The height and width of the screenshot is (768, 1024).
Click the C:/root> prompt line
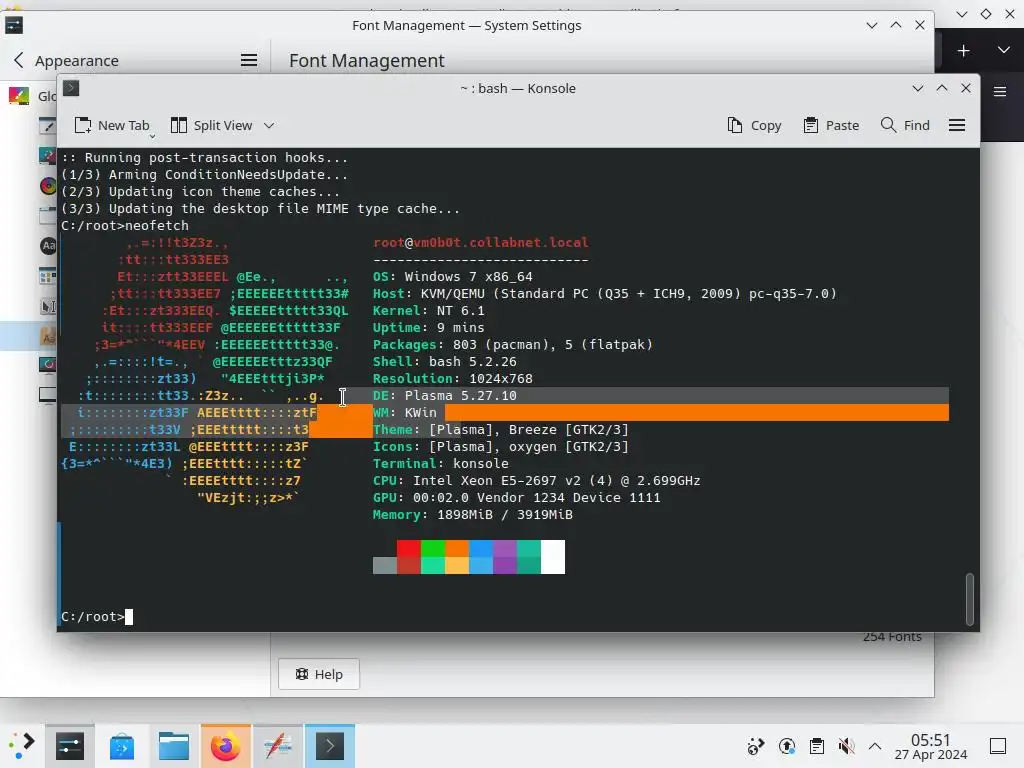(97, 616)
